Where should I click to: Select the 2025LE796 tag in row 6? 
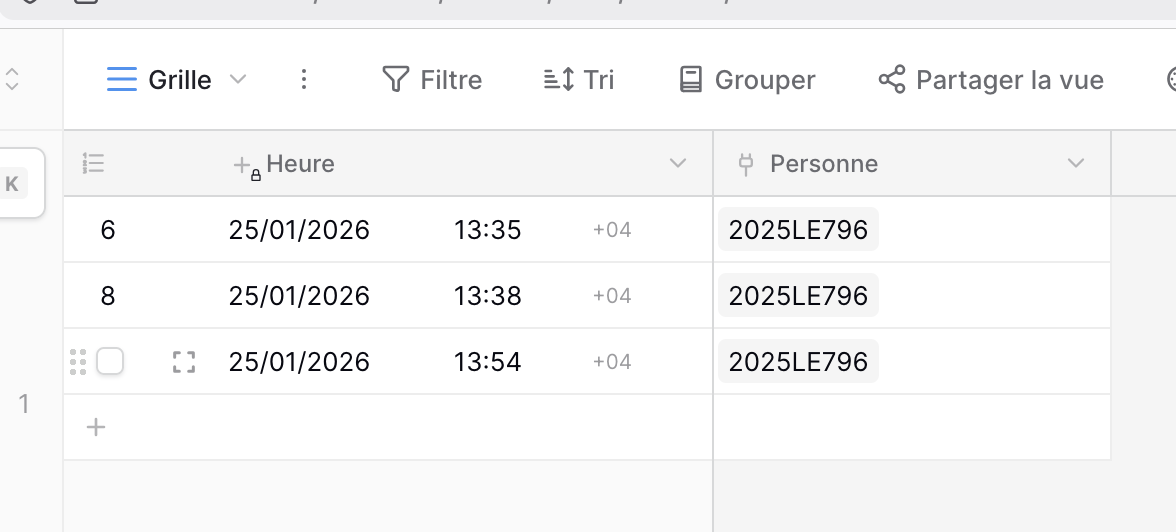coord(798,230)
